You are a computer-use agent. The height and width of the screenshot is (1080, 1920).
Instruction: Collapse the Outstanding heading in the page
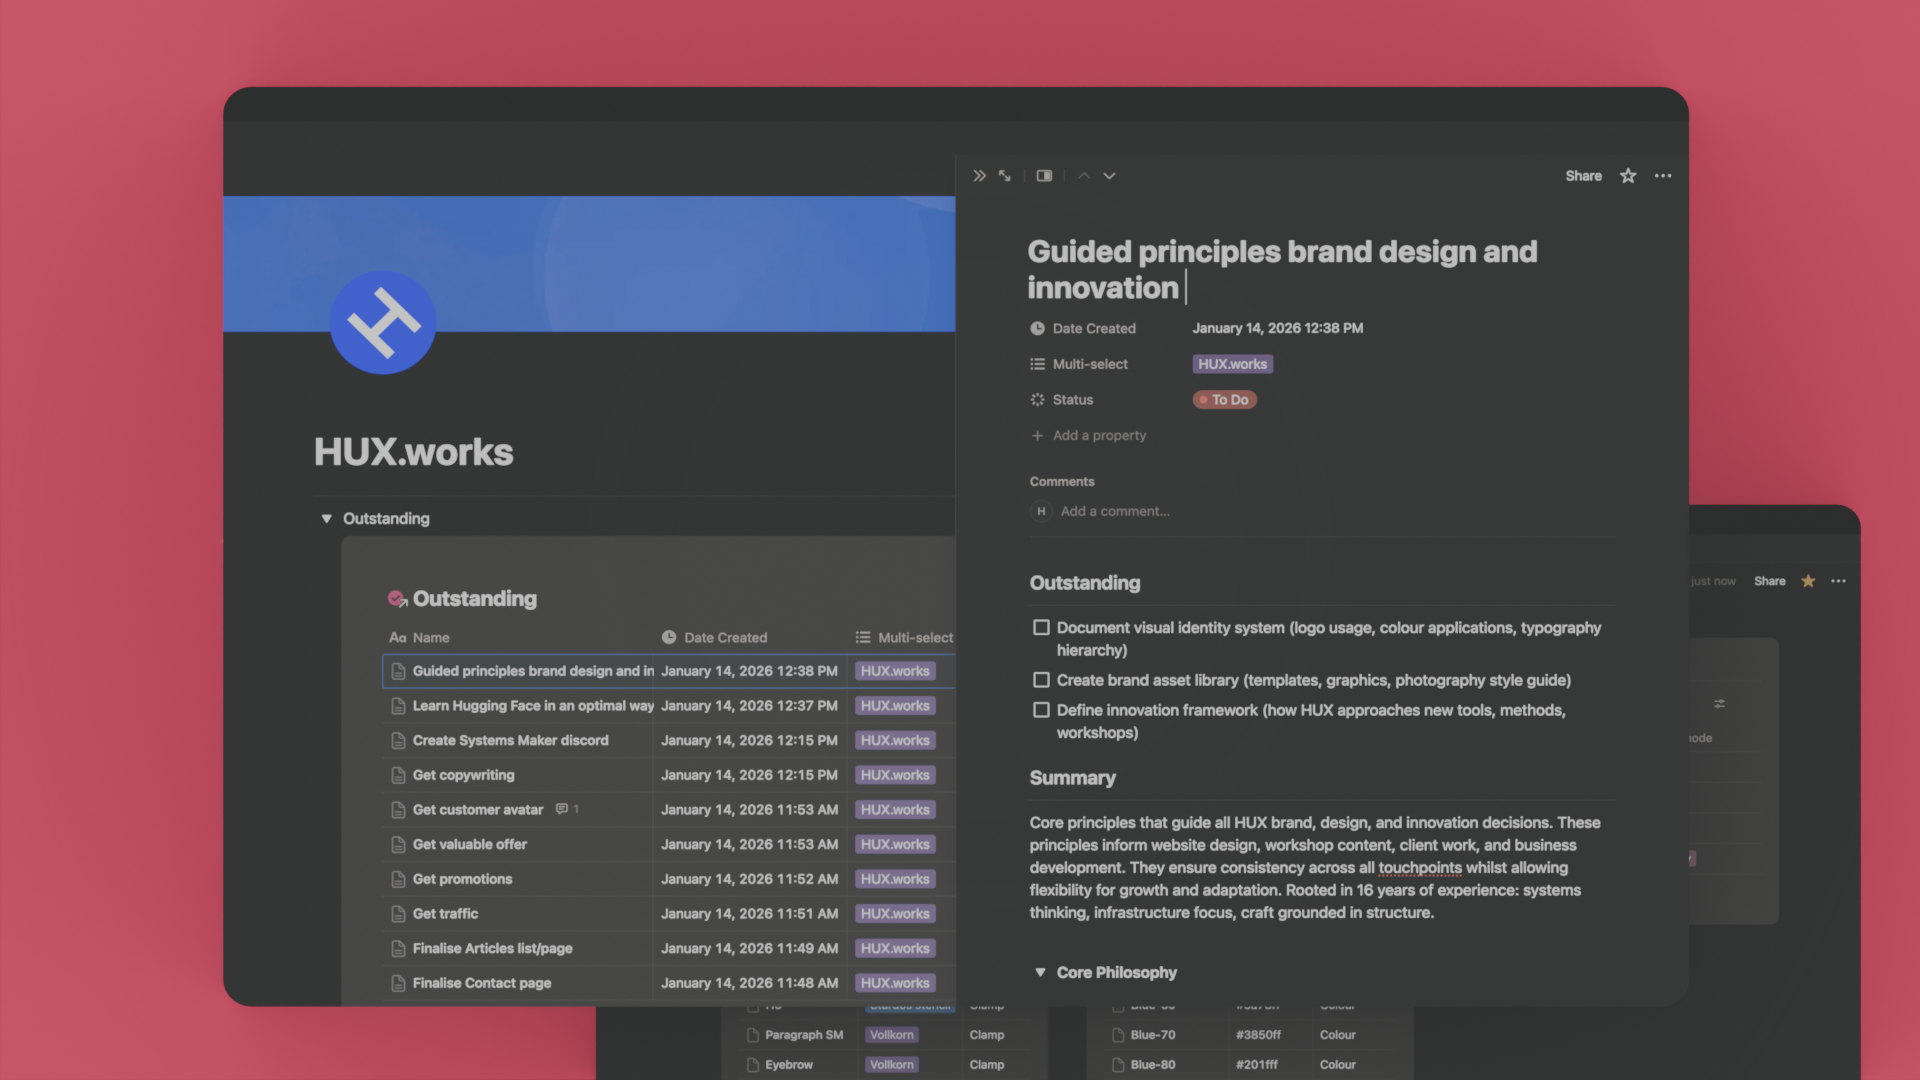tap(1084, 582)
